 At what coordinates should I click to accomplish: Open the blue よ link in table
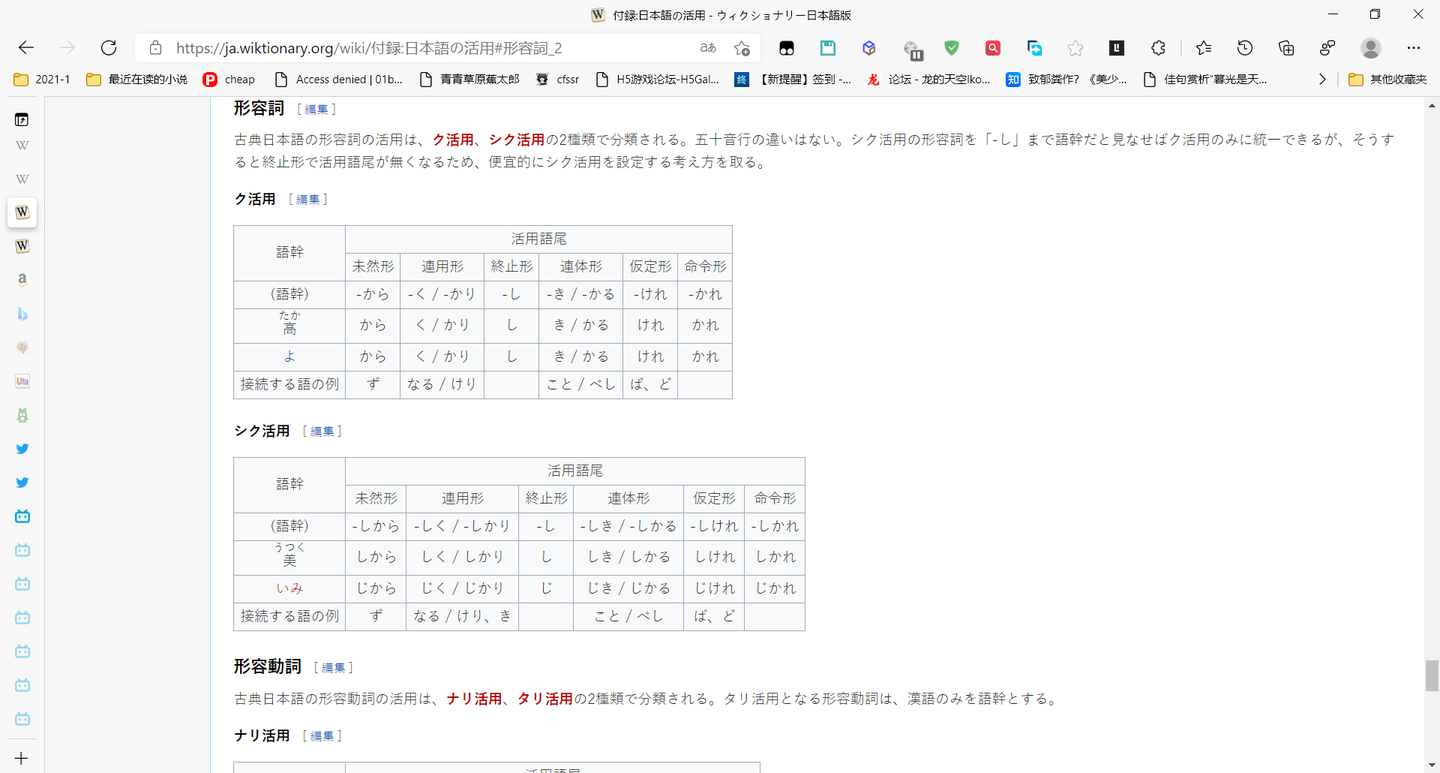pos(290,357)
